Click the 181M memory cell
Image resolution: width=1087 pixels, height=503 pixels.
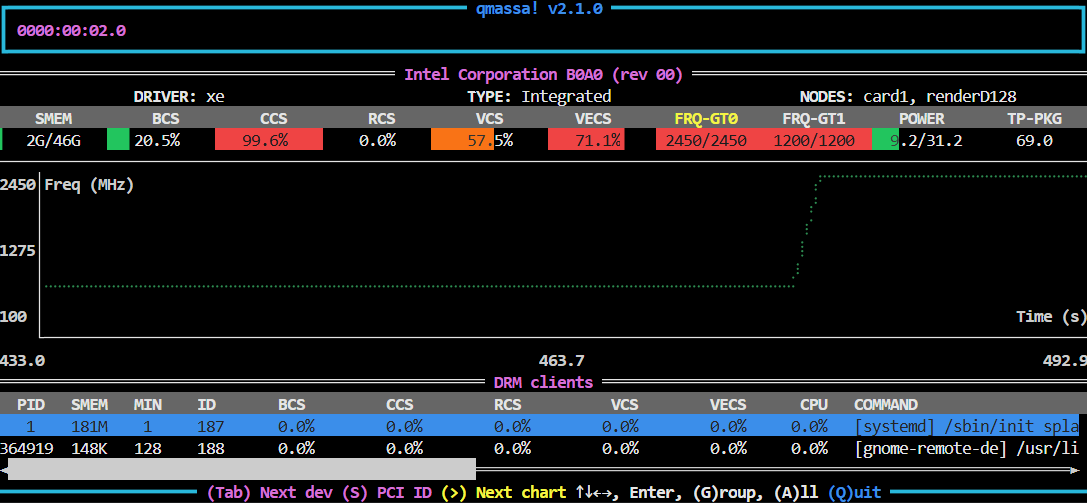(x=89, y=427)
